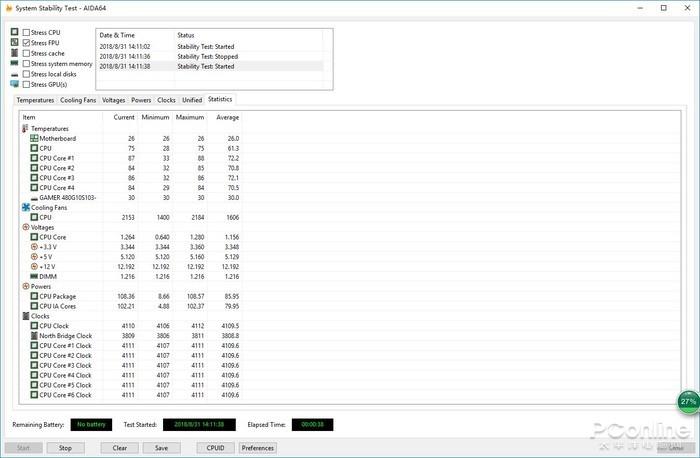
Task: Switch to the Temperatures tab
Action: pyautogui.click(x=36, y=100)
